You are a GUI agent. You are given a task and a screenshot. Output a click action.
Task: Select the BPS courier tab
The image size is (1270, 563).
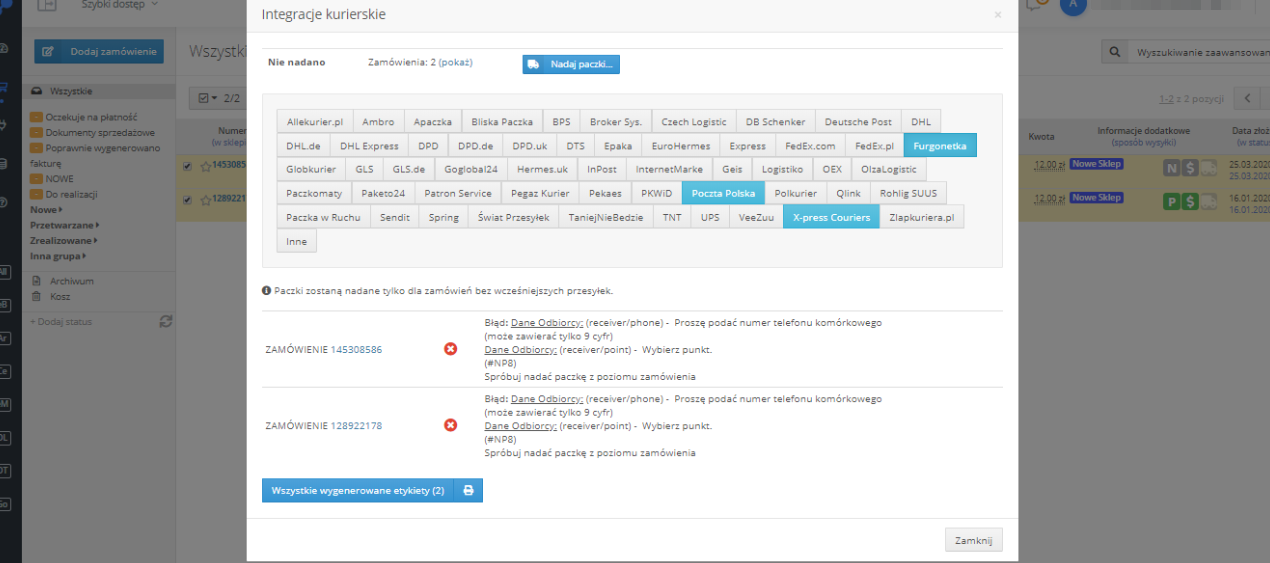pyautogui.click(x=561, y=121)
